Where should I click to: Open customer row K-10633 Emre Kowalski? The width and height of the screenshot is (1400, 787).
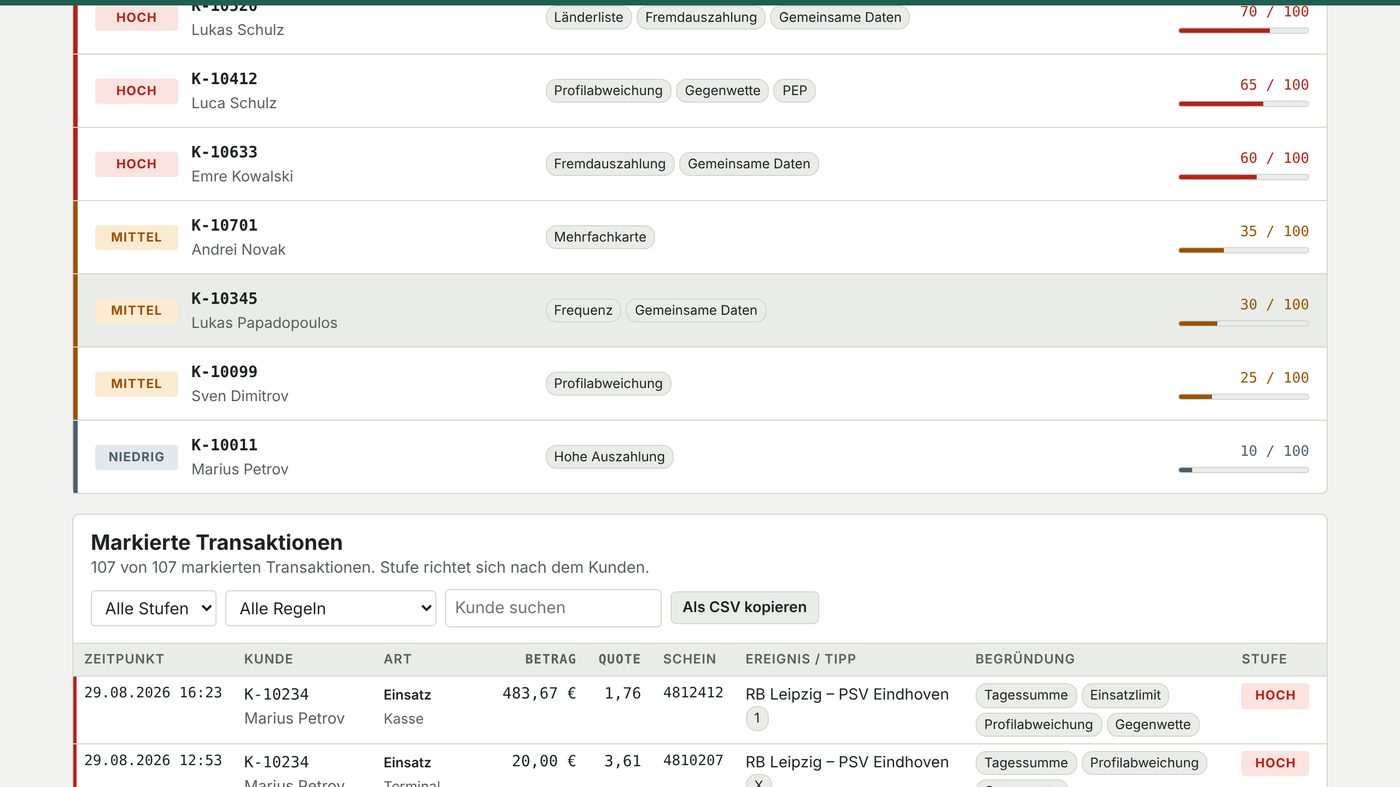[x=700, y=164]
